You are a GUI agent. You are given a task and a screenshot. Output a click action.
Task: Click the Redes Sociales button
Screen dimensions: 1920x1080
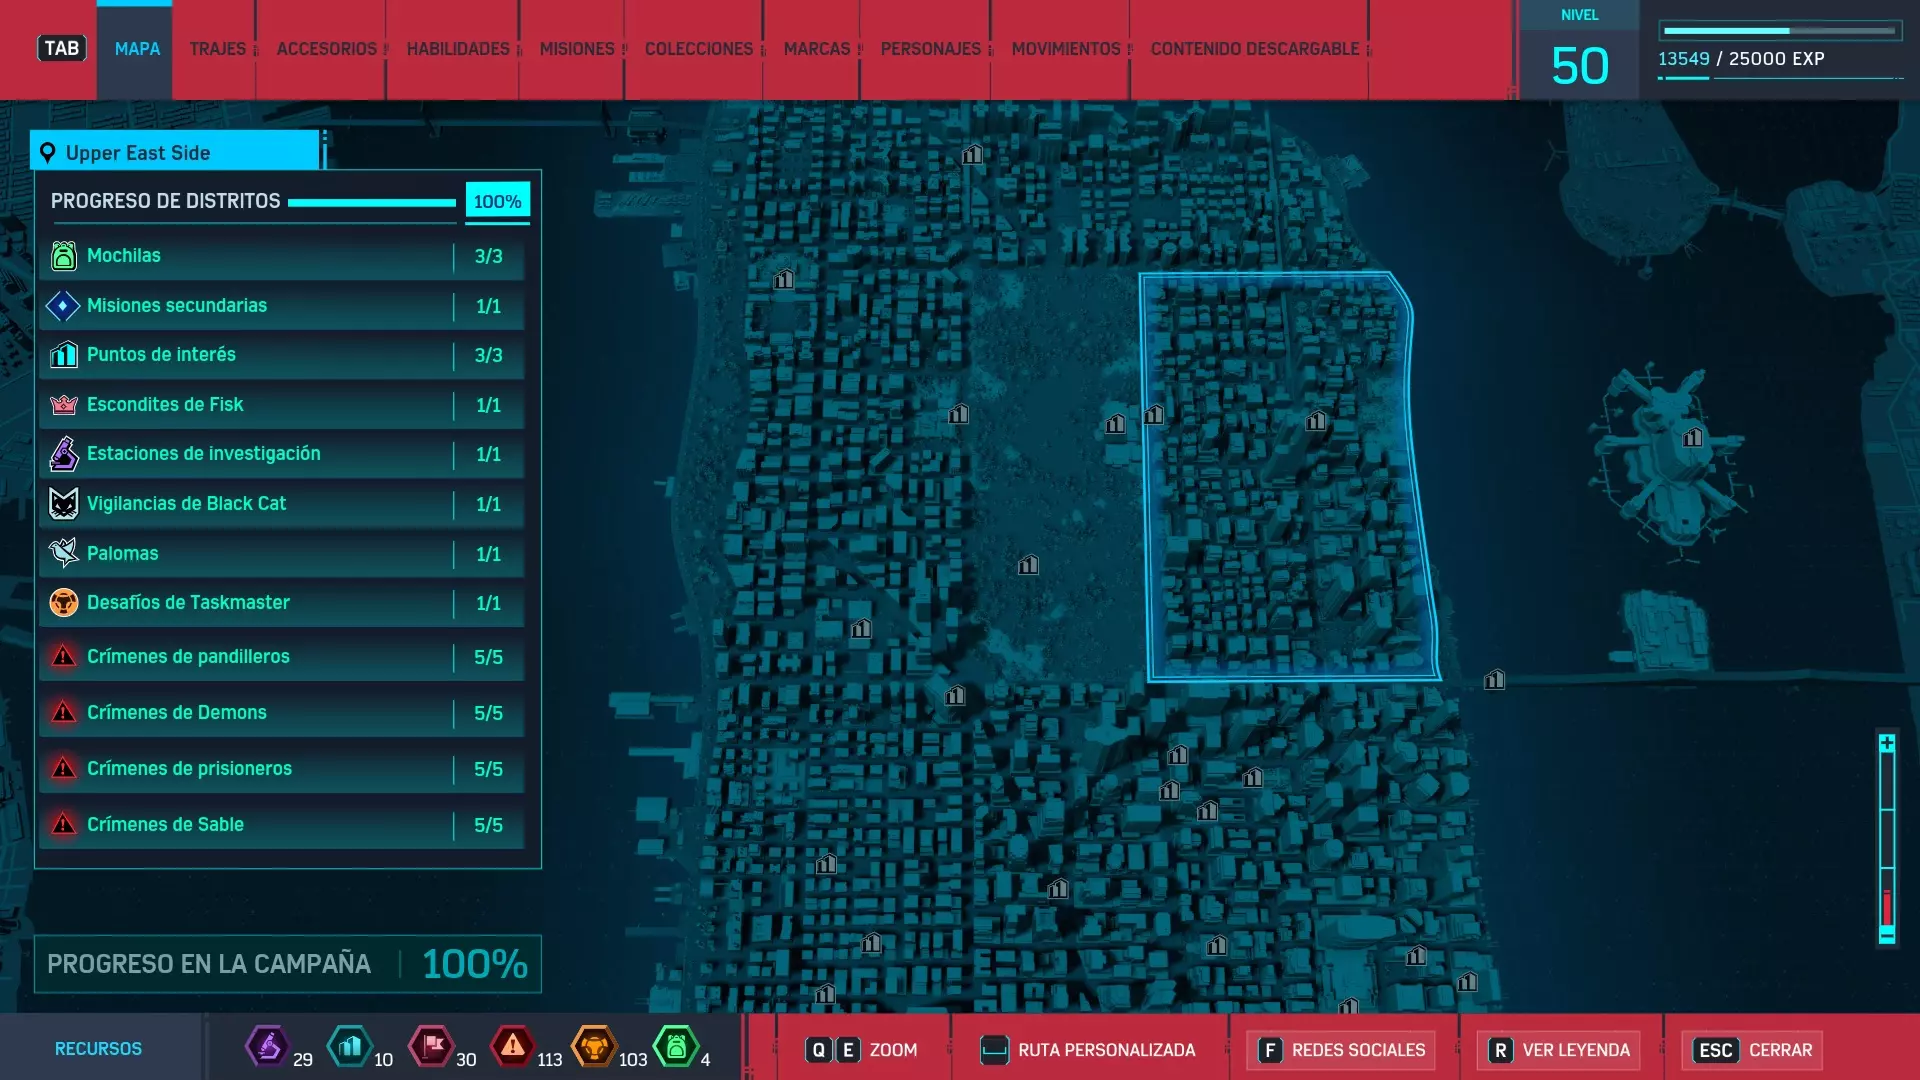(1341, 1050)
